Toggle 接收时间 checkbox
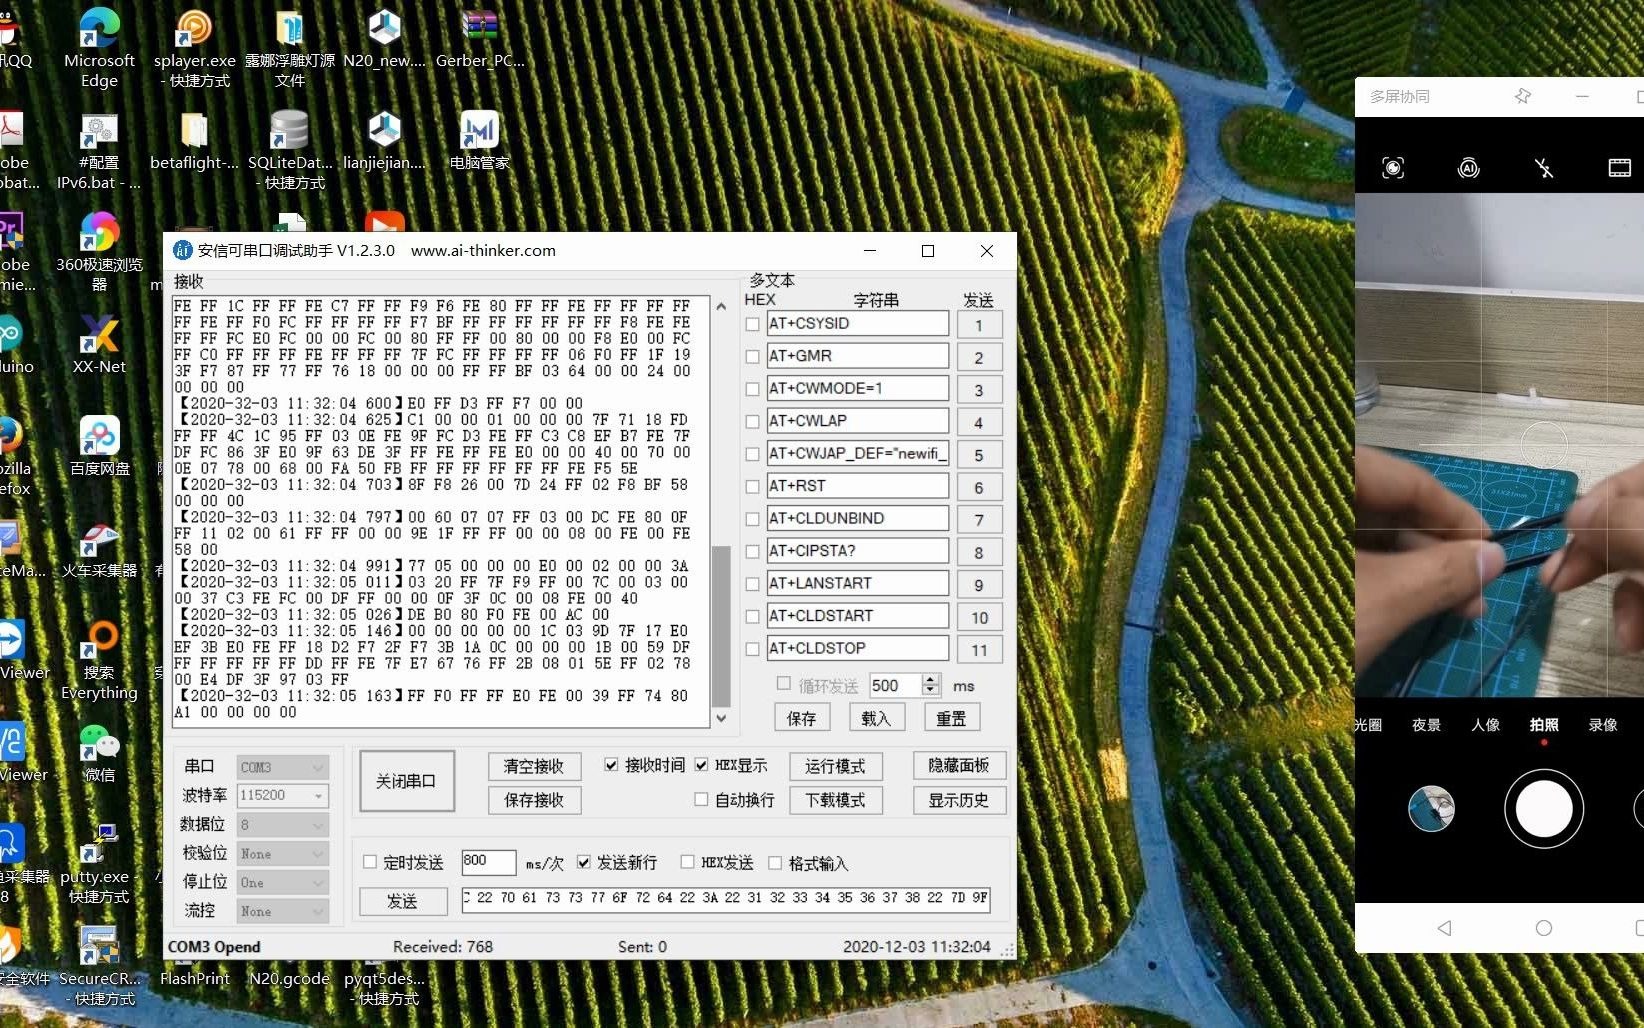The image size is (1644, 1028). tap(611, 765)
